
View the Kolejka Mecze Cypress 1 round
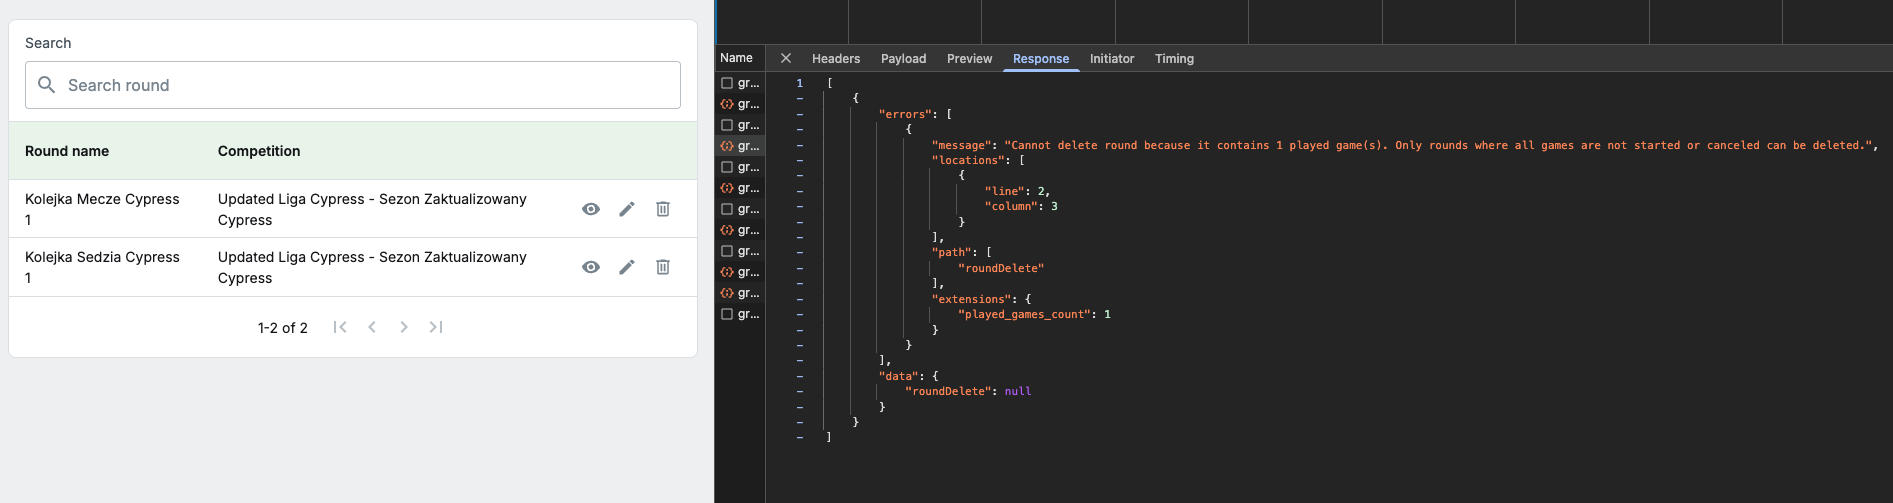coord(591,209)
